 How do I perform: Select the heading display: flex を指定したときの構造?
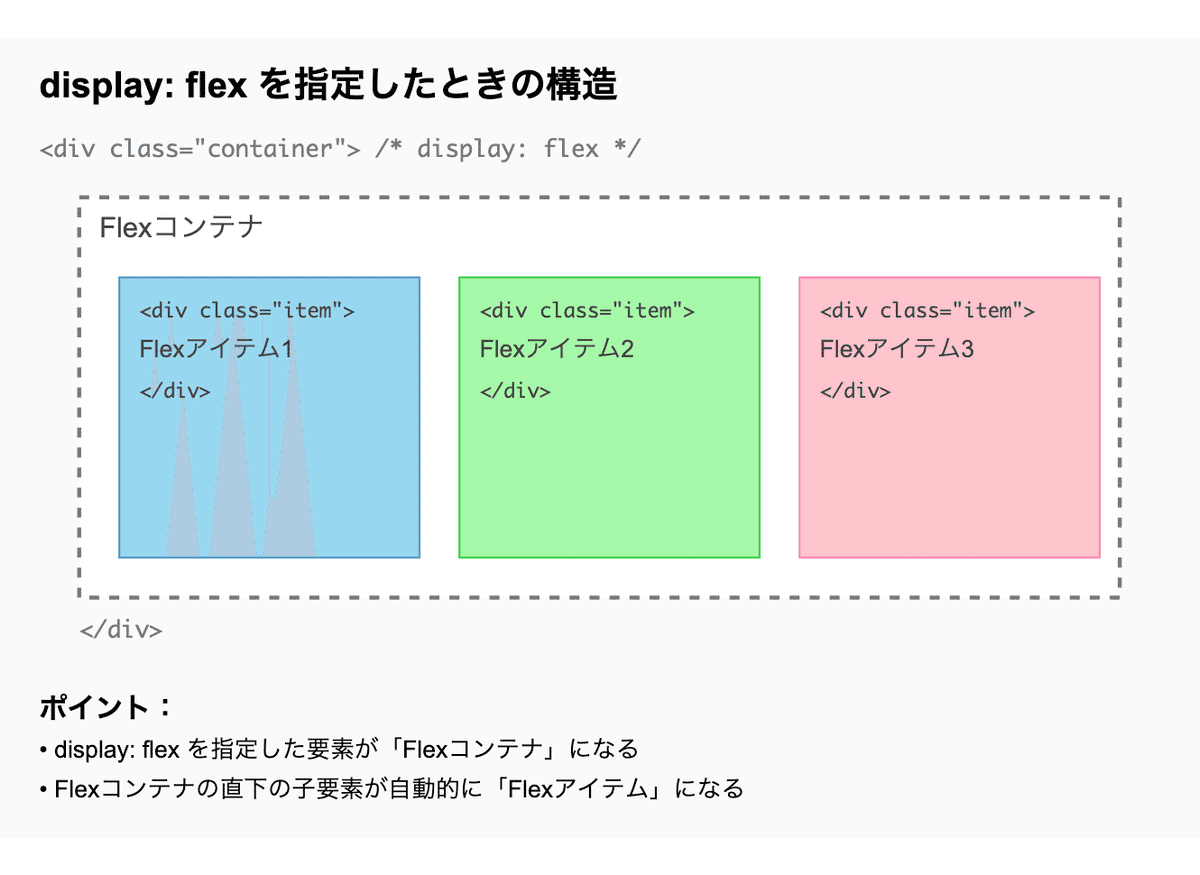pos(328,86)
